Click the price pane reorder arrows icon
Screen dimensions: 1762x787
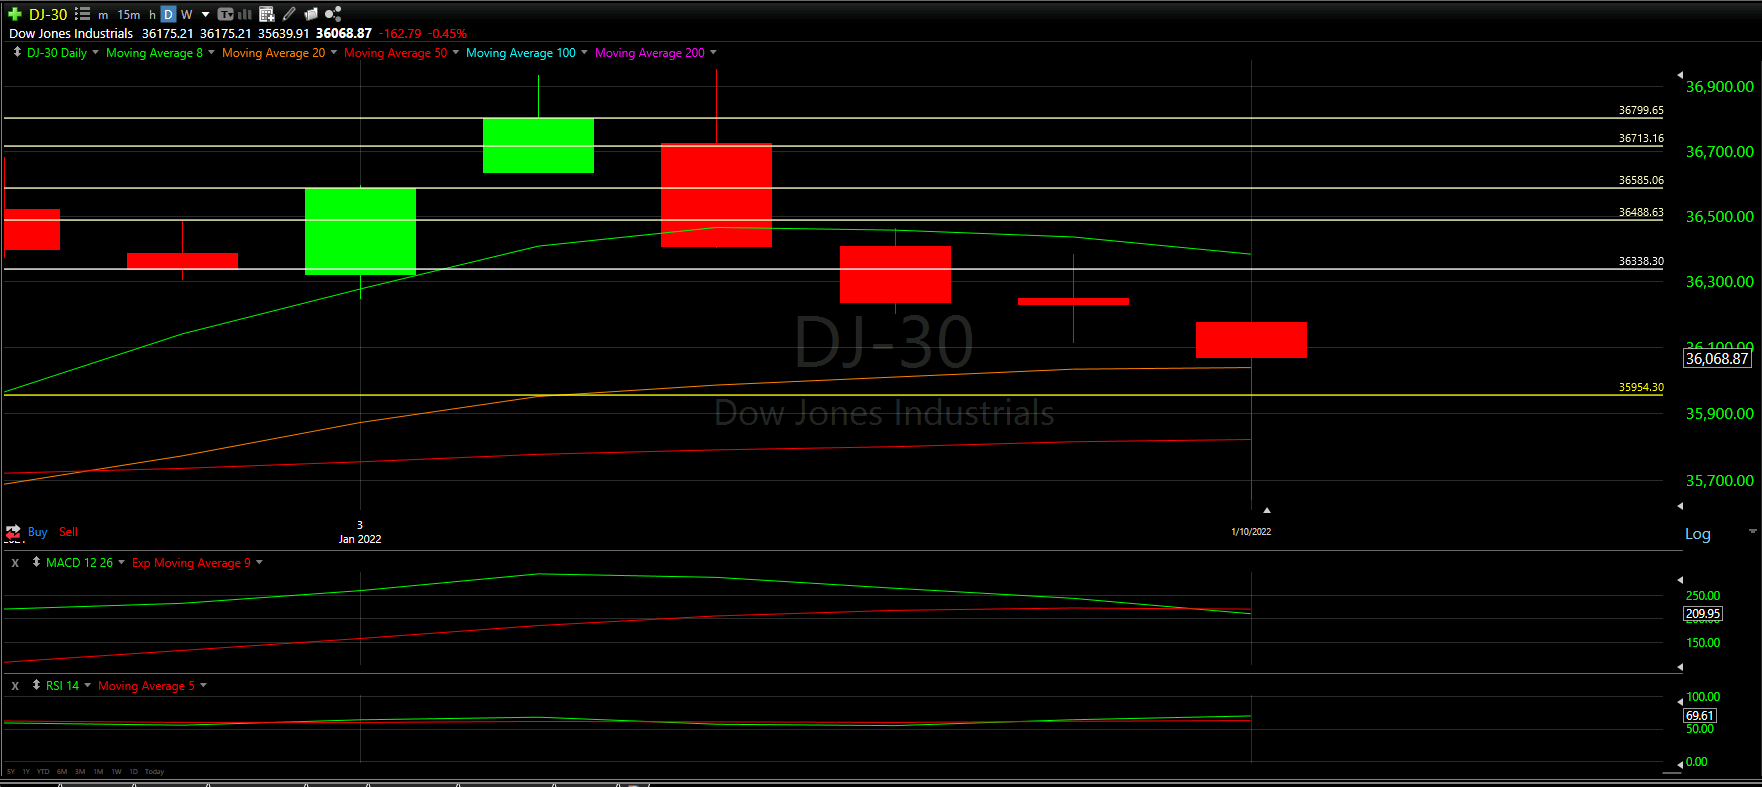tap(17, 52)
